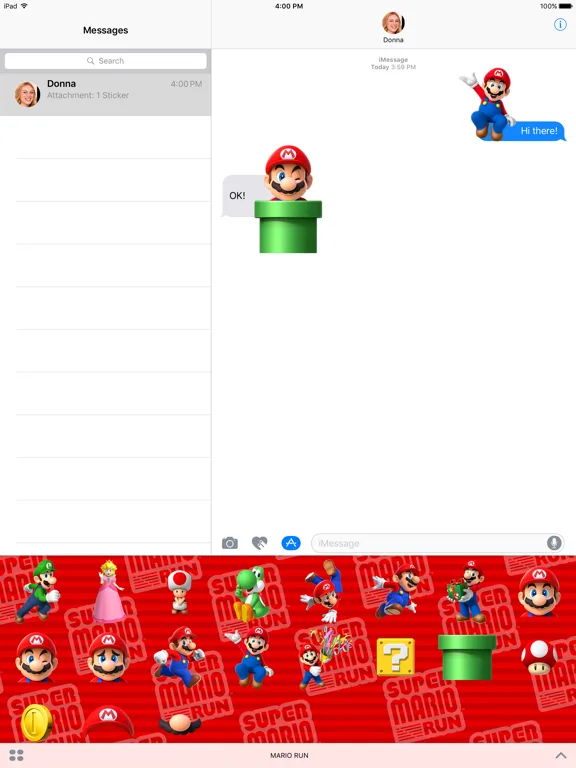Screen dimensions: 576x768
Task: Select the upside-down flipping Mario sticker
Action: click(x=323, y=591)
